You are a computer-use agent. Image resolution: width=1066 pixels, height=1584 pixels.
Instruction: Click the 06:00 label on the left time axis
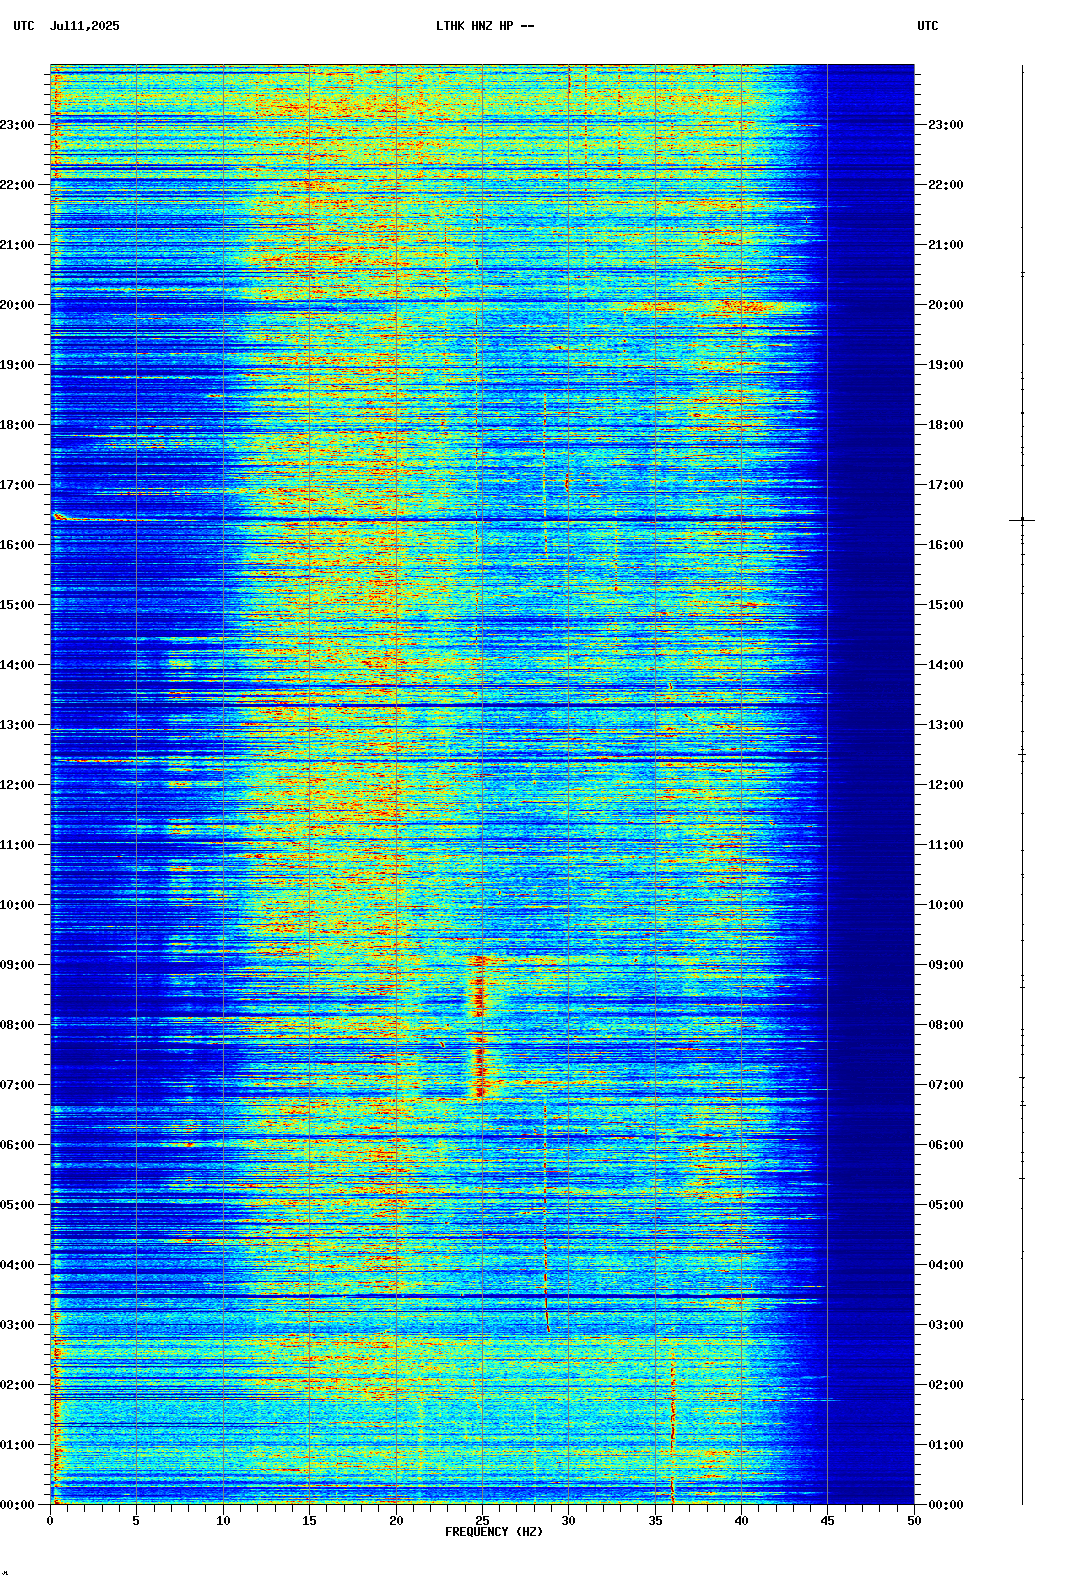17,1145
